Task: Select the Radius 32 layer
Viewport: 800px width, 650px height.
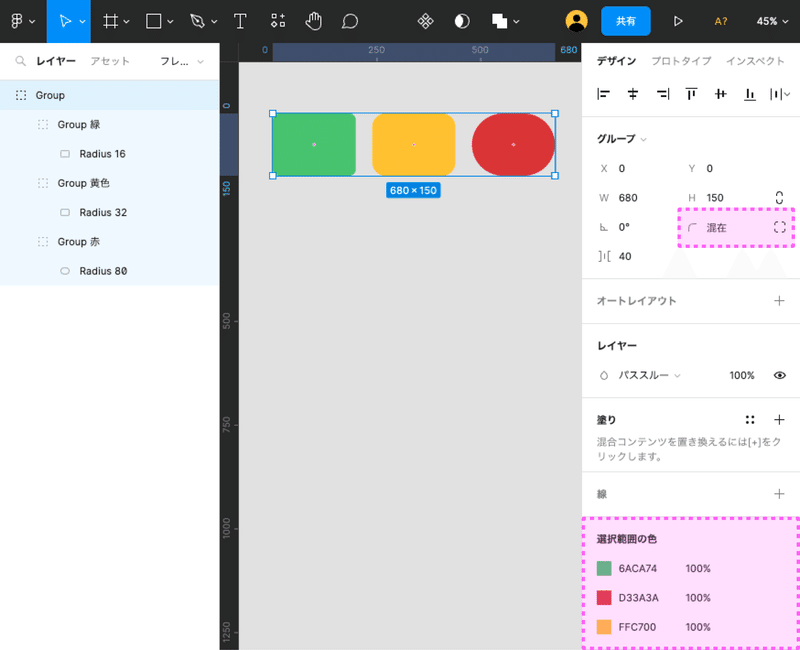Action: pos(110,212)
